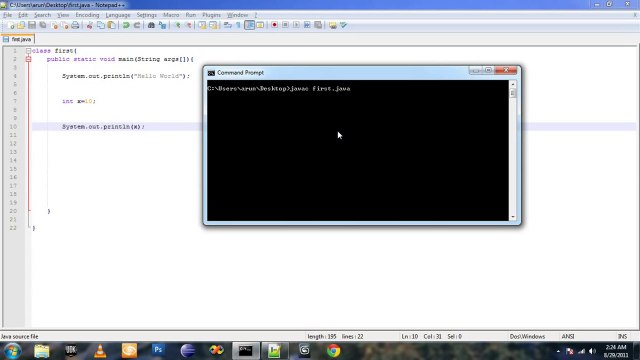
Task: Open the Run menu
Action: [x=191, y=15]
